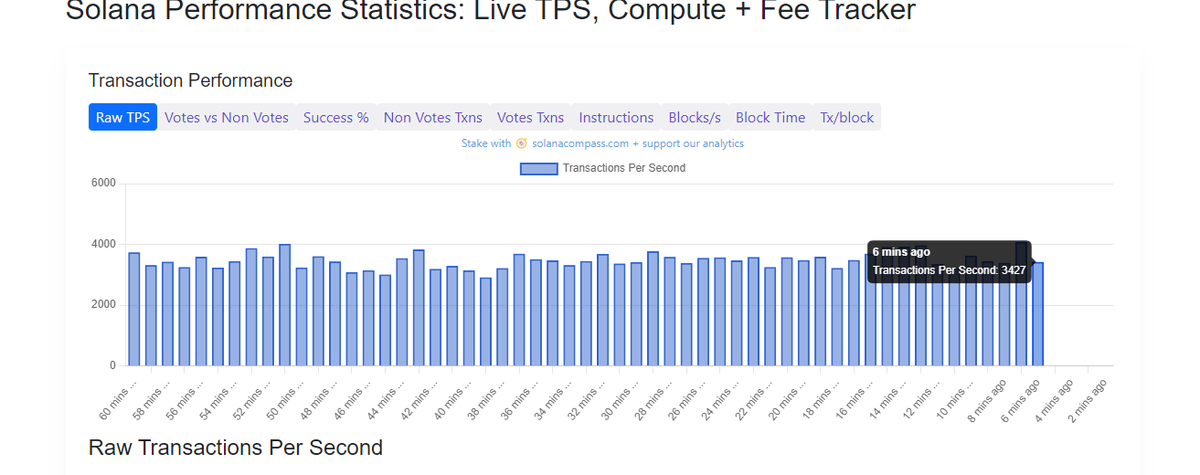Image resolution: width=1200 pixels, height=475 pixels.
Task: Click the '6 mins ago' tooltip title
Action: click(901, 252)
